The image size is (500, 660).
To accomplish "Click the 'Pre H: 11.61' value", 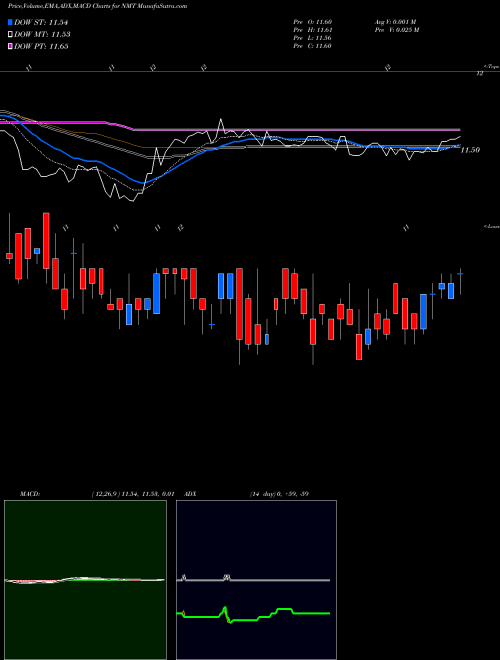I will 313,30.
